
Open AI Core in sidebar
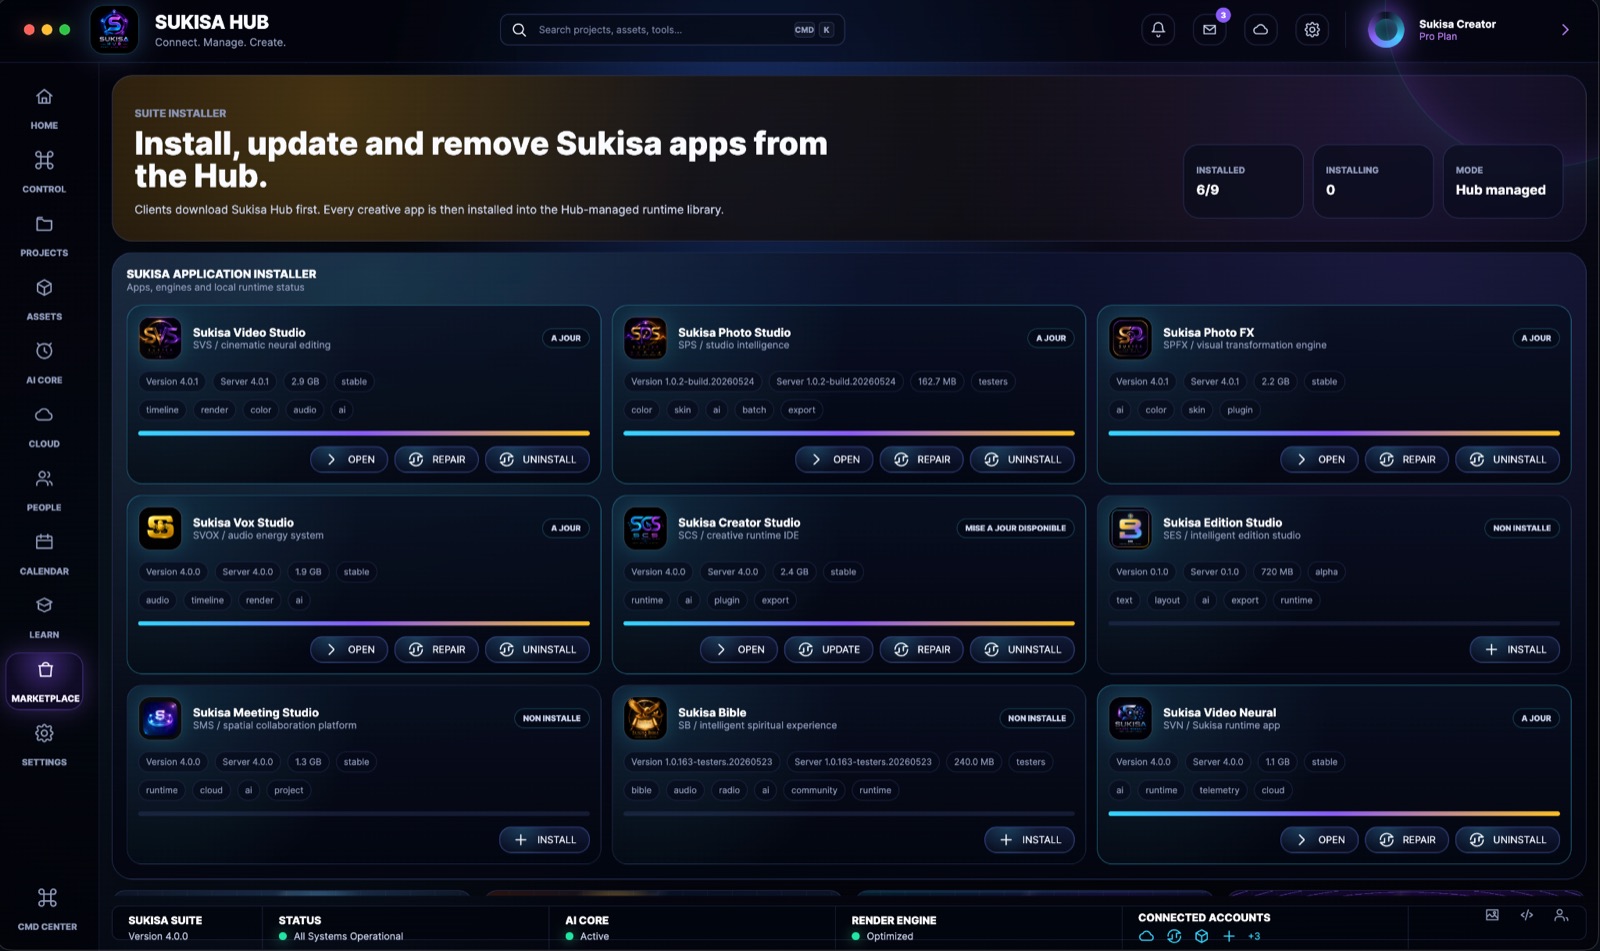44,363
